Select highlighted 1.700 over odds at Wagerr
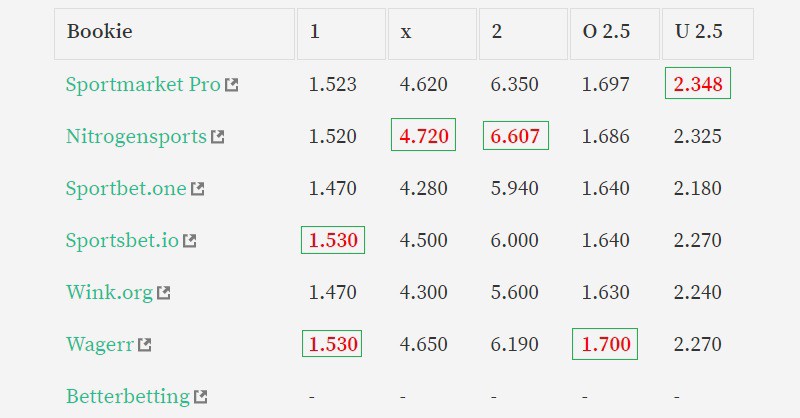The image size is (800, 418). coord(605,344)
